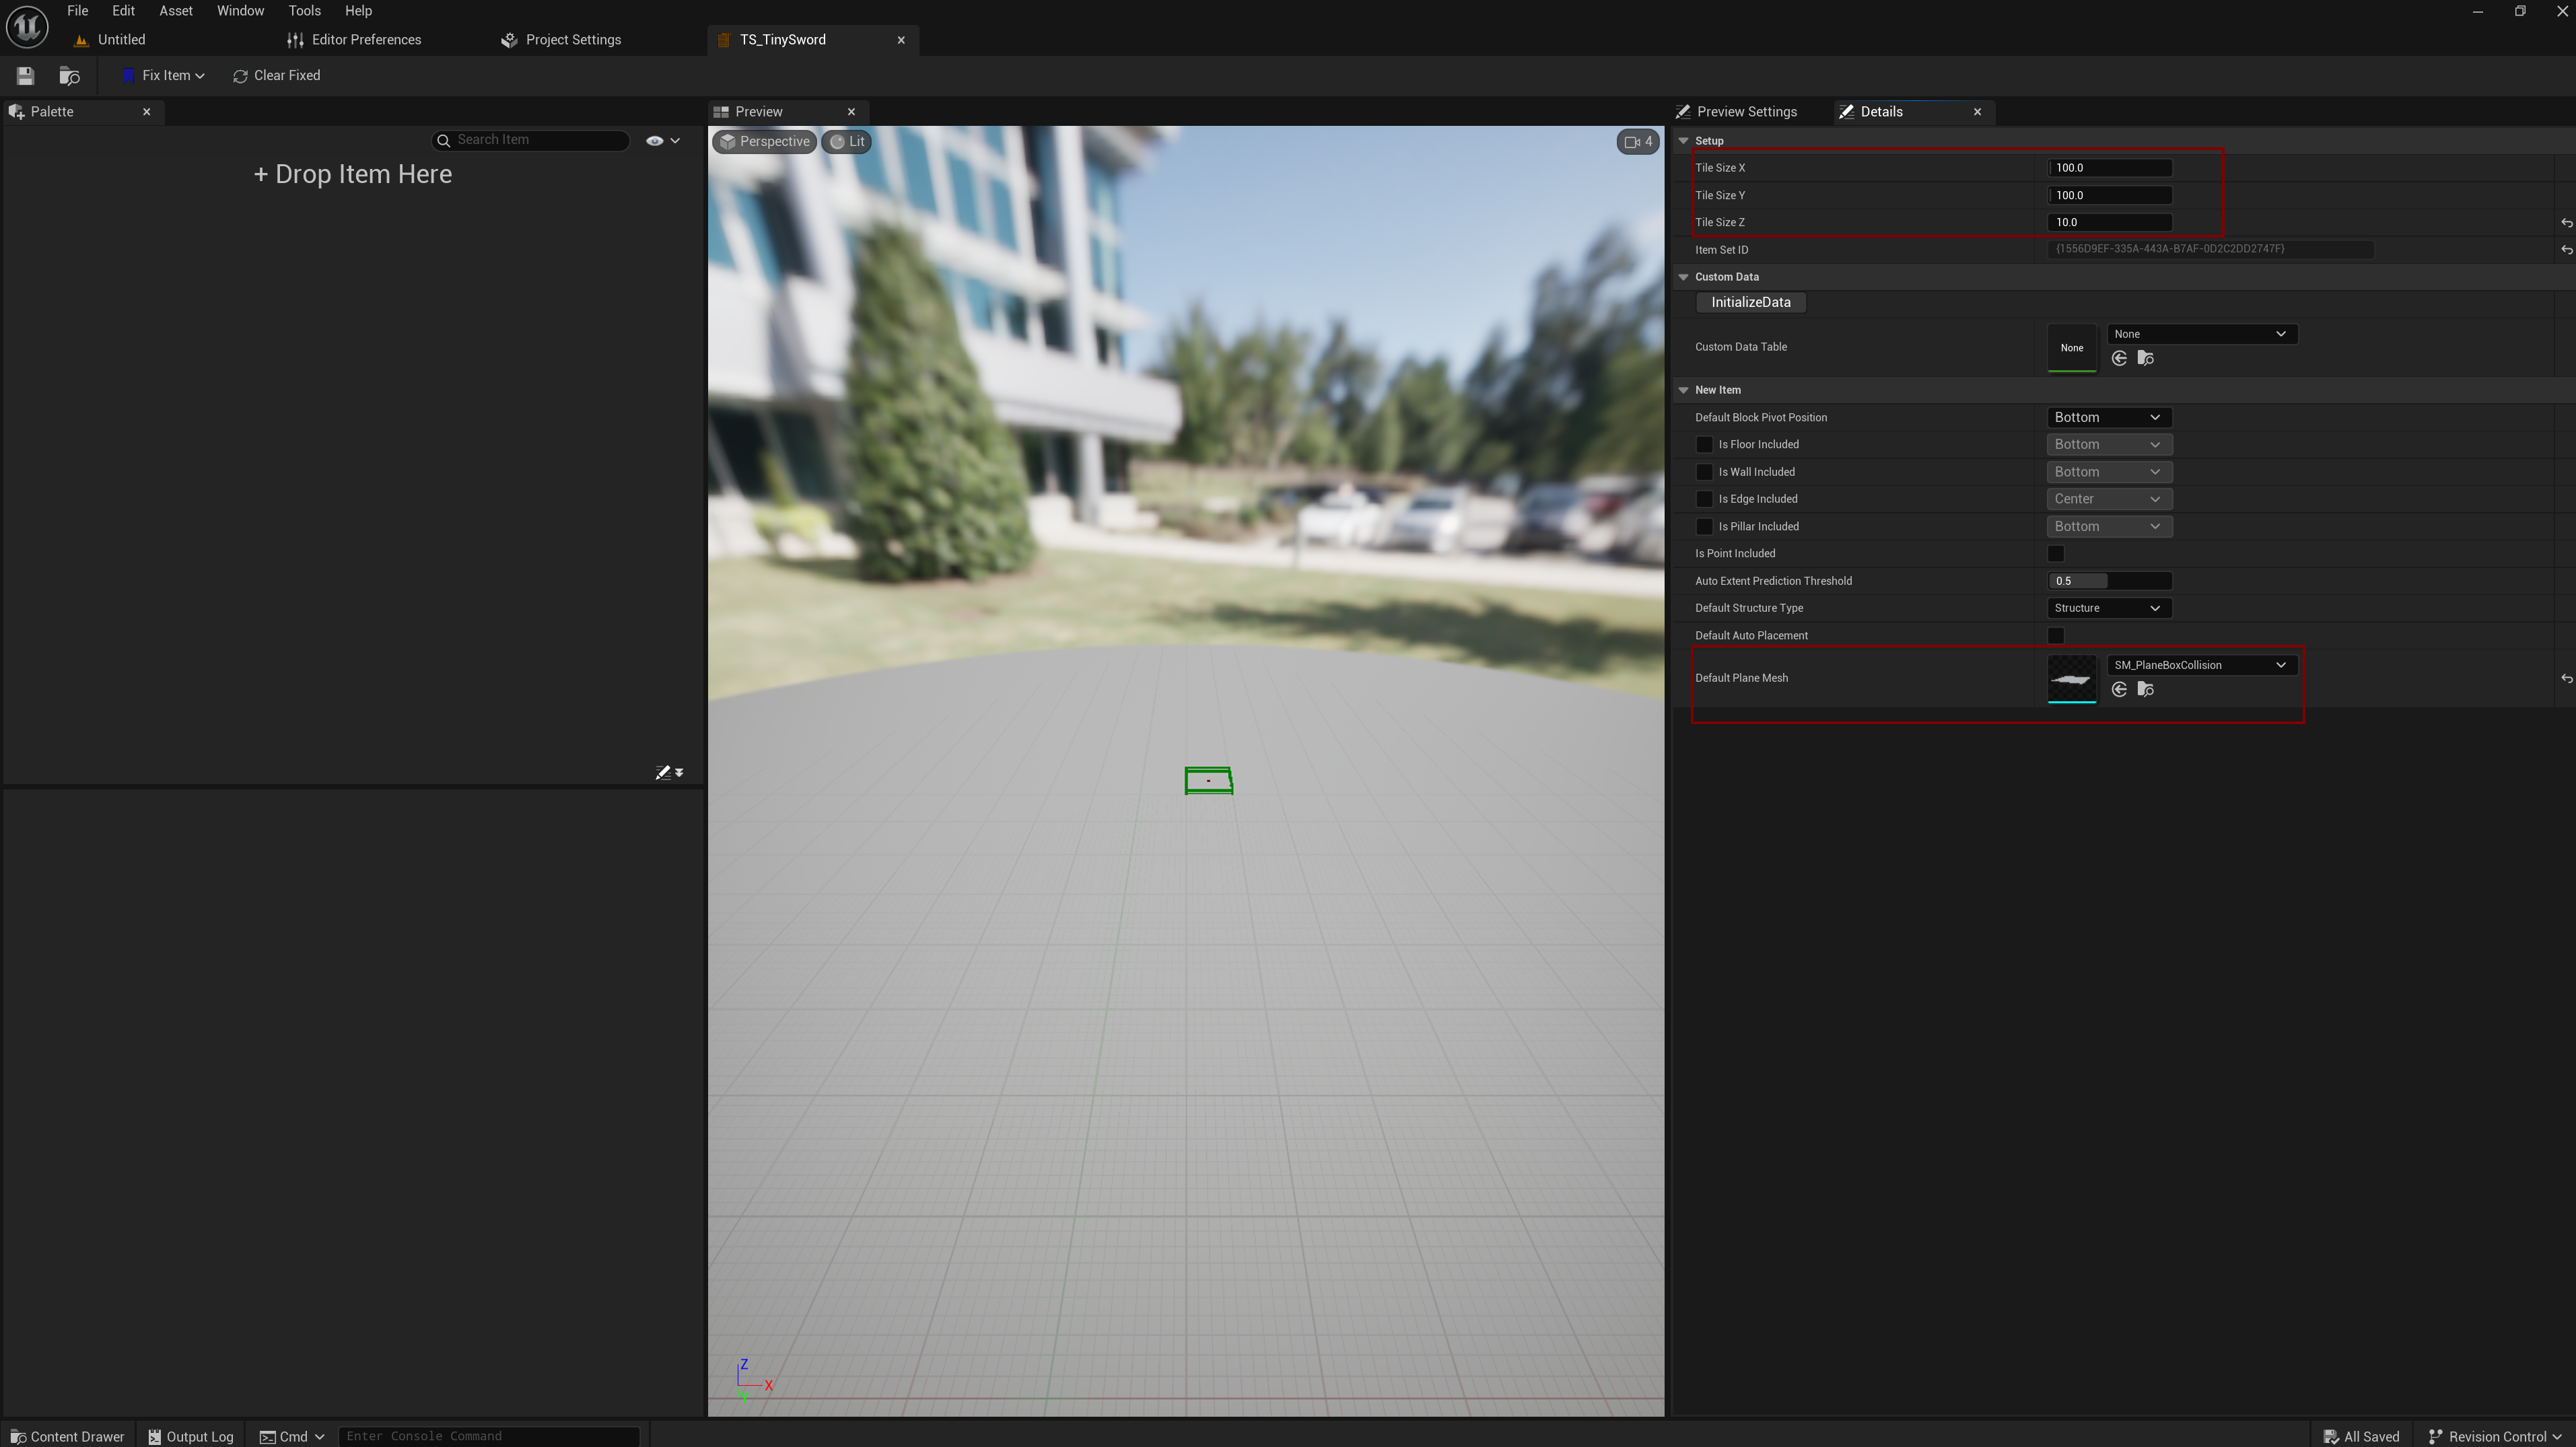Enable Is Floor Included checkbox
This screenshot has height=1447, width=2576.
click(x=1704, y=445)
